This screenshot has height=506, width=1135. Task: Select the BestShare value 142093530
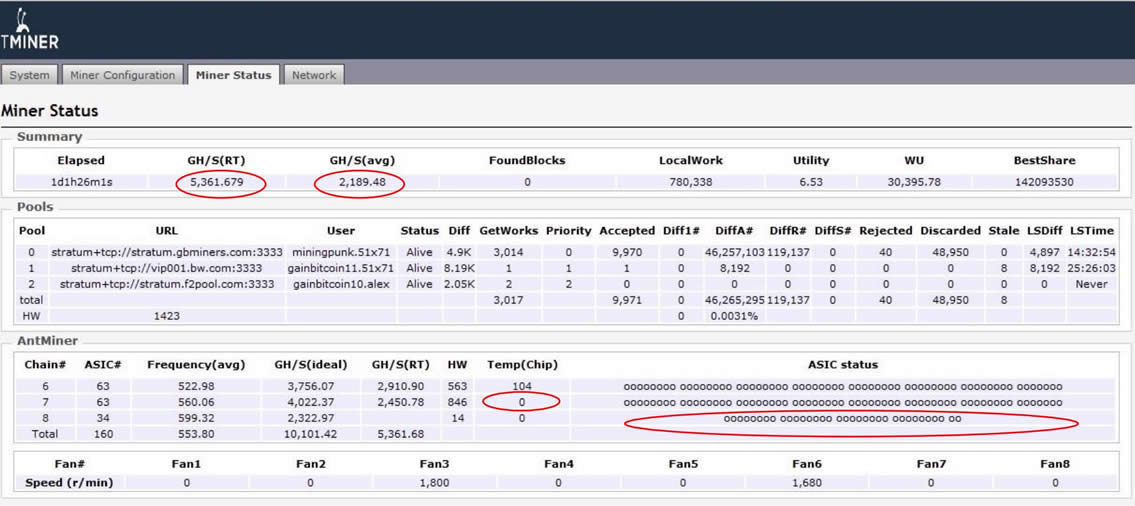coord(1044,183)
